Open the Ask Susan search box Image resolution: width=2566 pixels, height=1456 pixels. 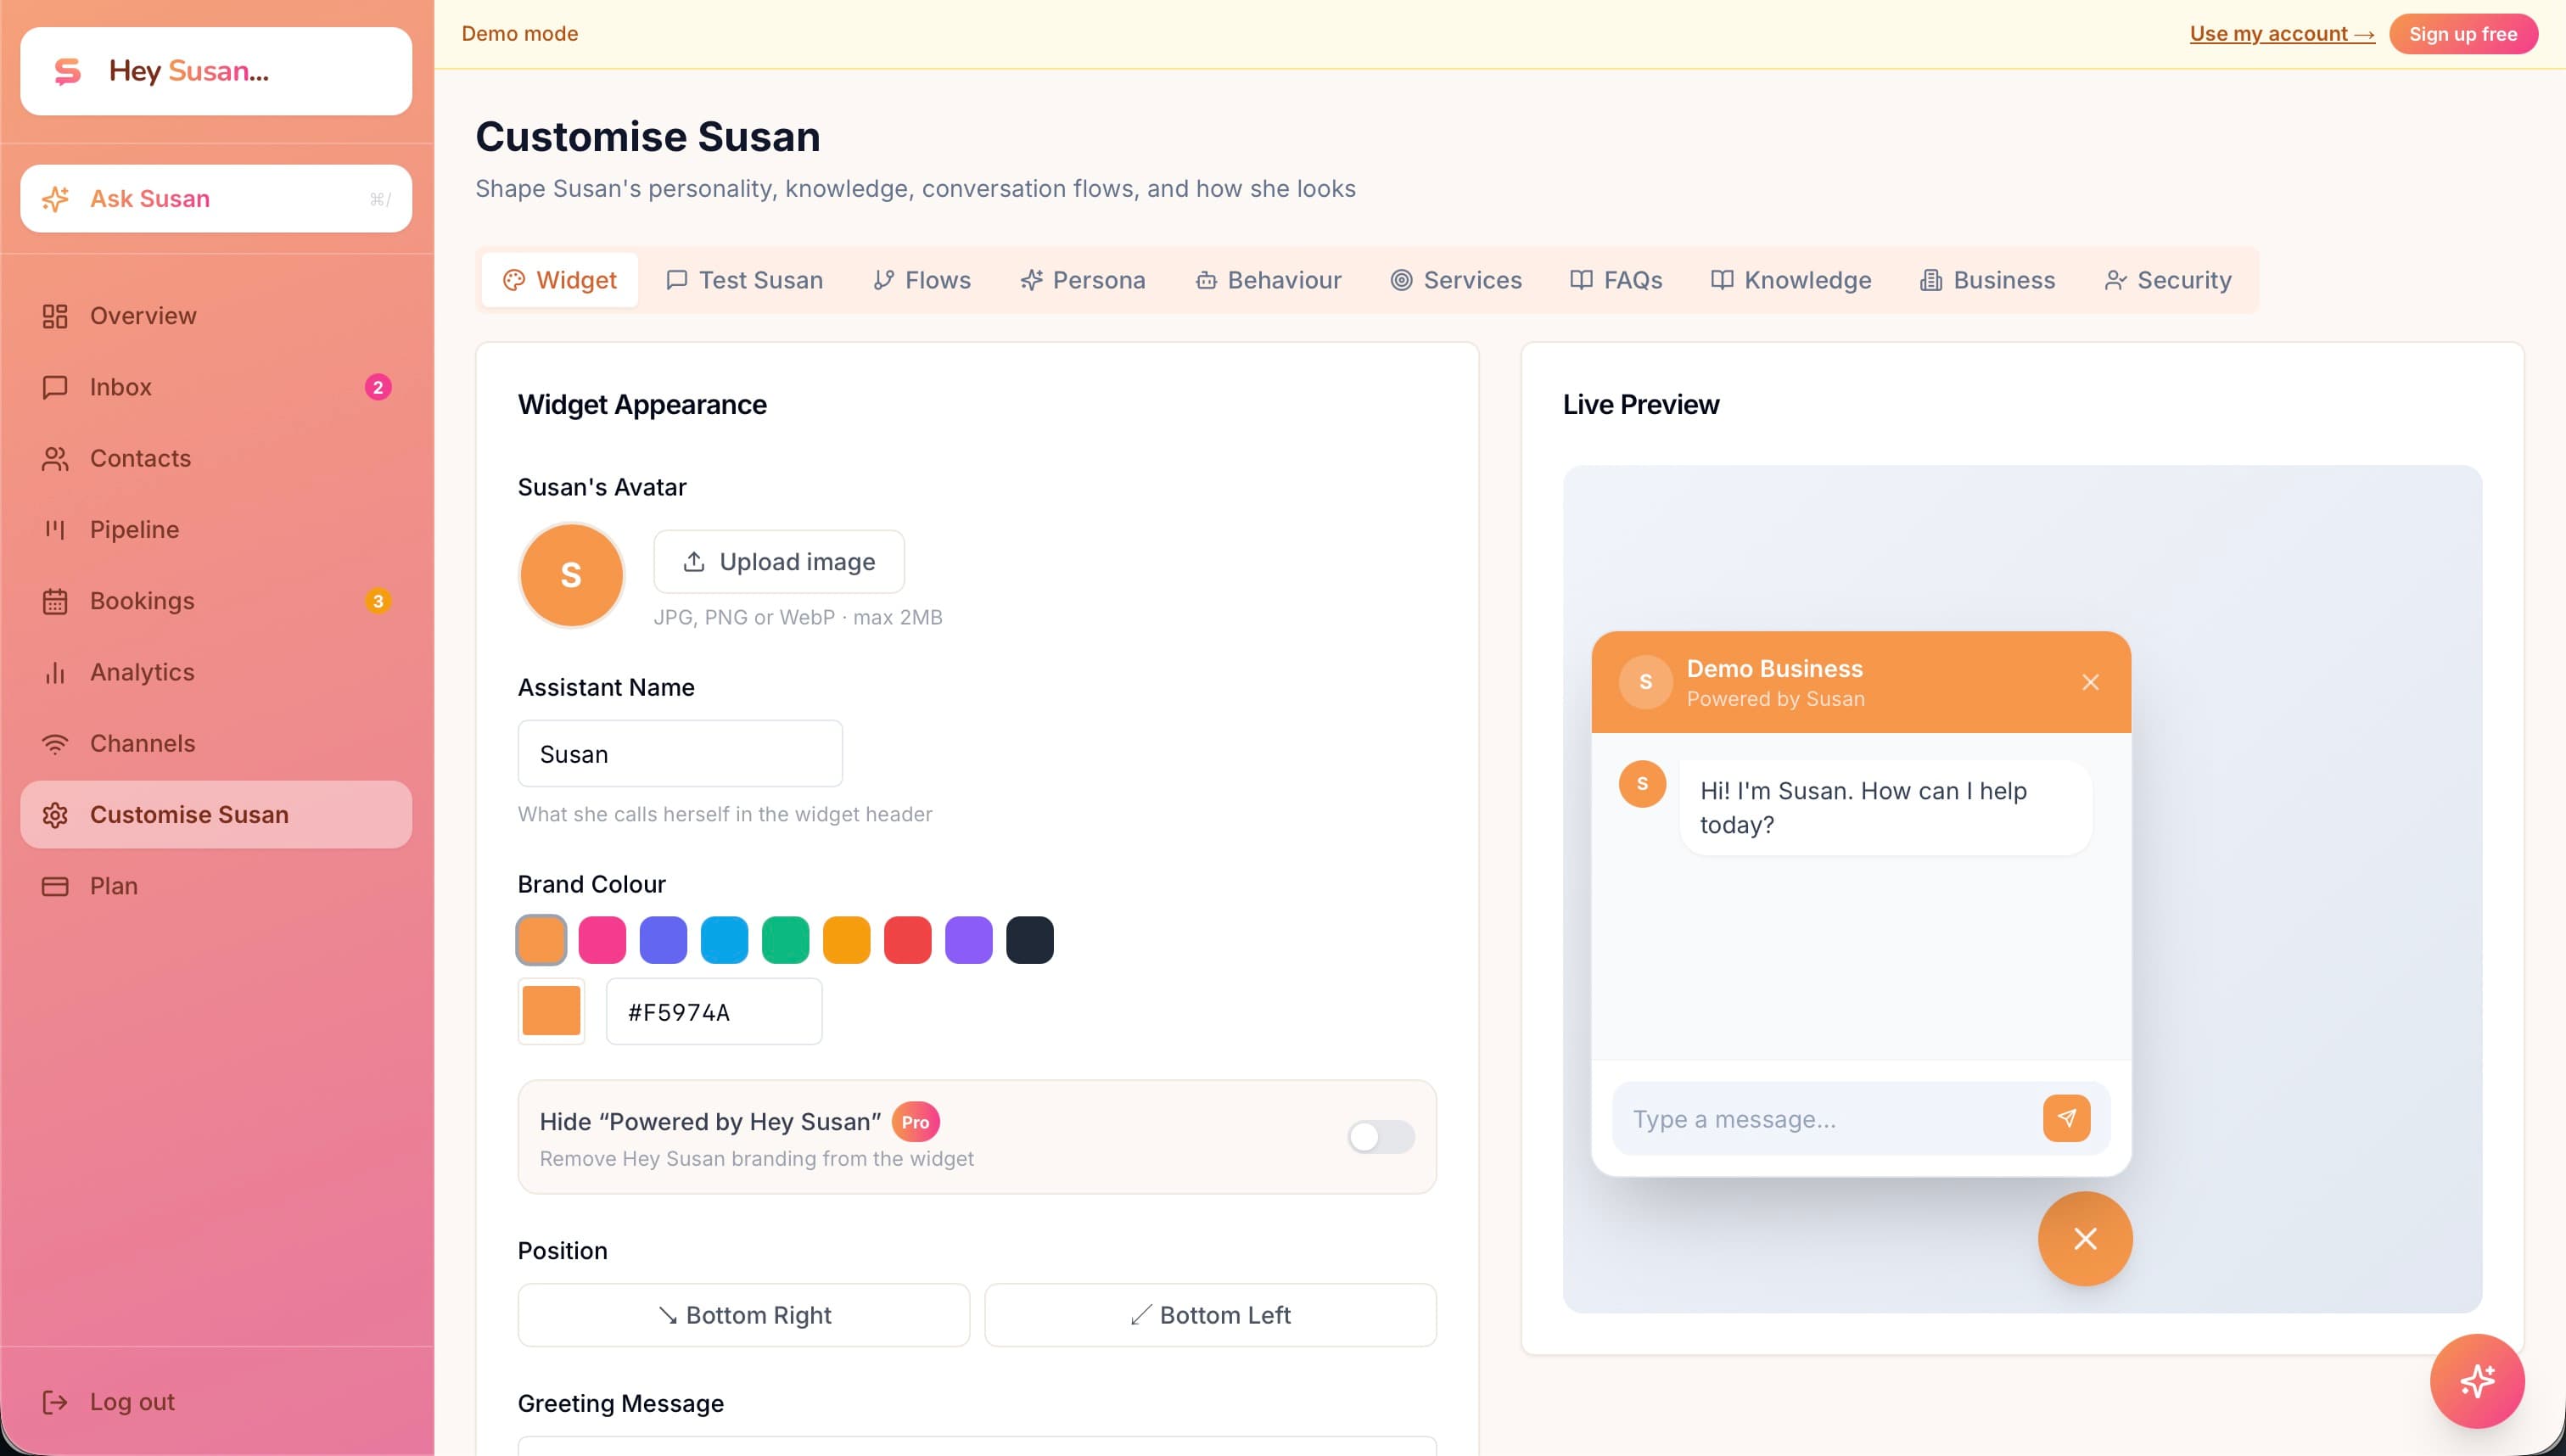216,199
